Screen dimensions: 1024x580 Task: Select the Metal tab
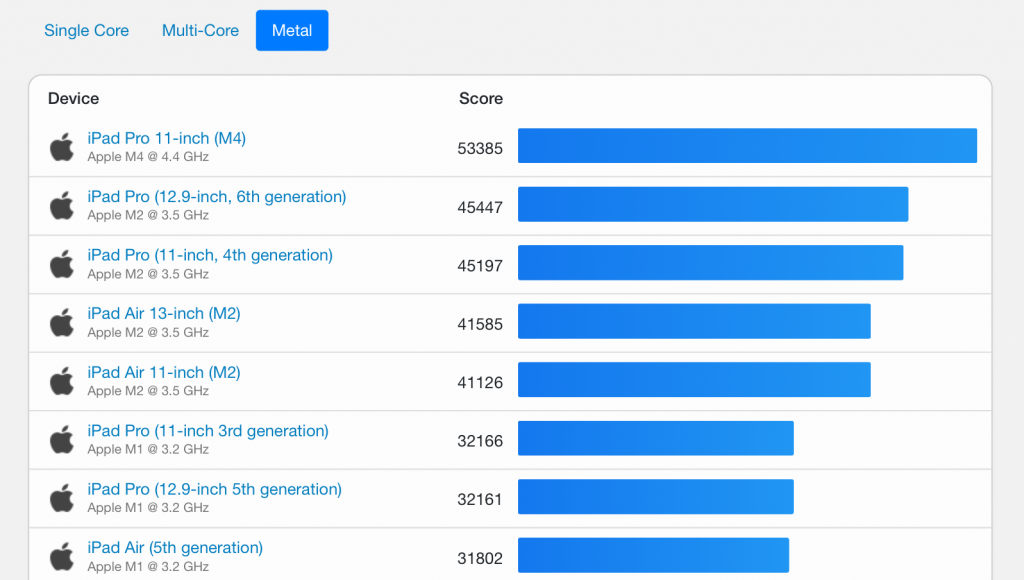click(x=292, y=30)
